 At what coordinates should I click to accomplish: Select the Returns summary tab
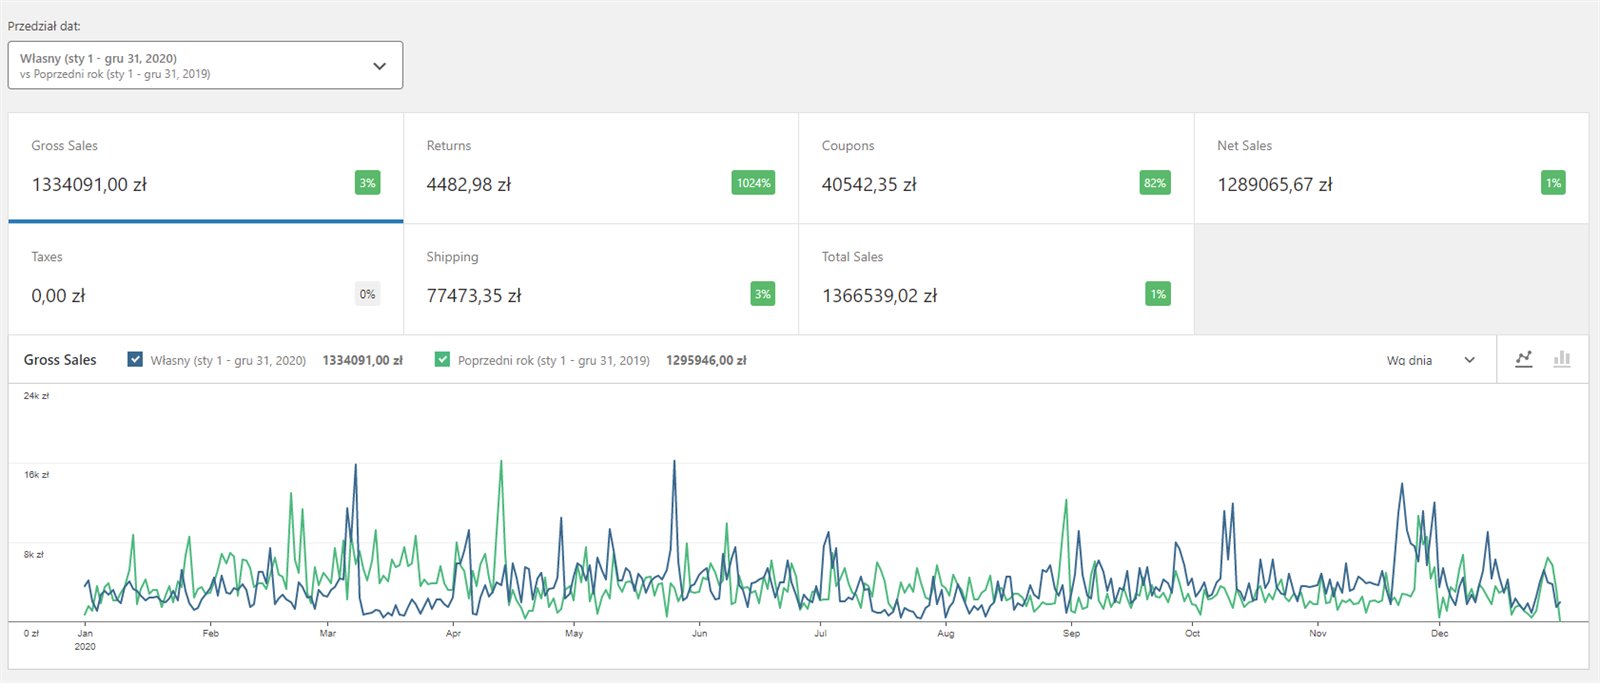pos(600,167)
